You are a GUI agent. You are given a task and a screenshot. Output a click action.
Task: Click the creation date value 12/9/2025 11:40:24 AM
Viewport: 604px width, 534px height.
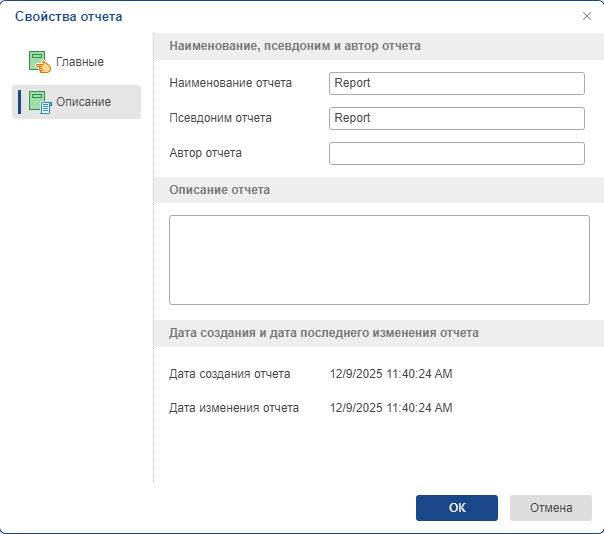391,374
